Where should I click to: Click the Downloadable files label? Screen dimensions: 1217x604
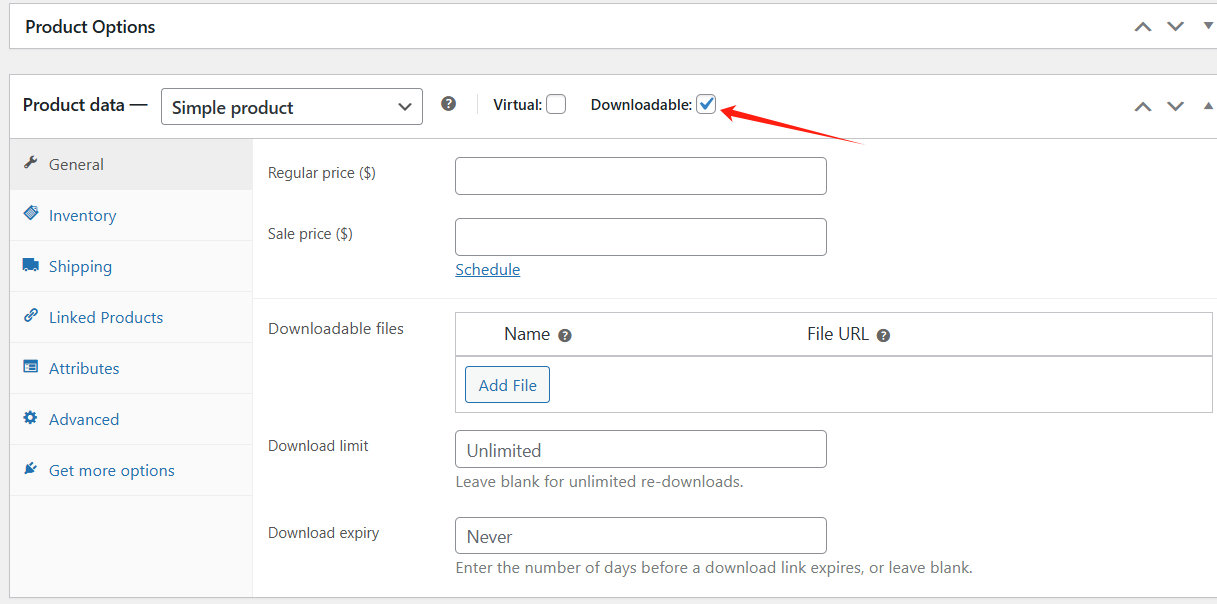[x=336, y=328]
